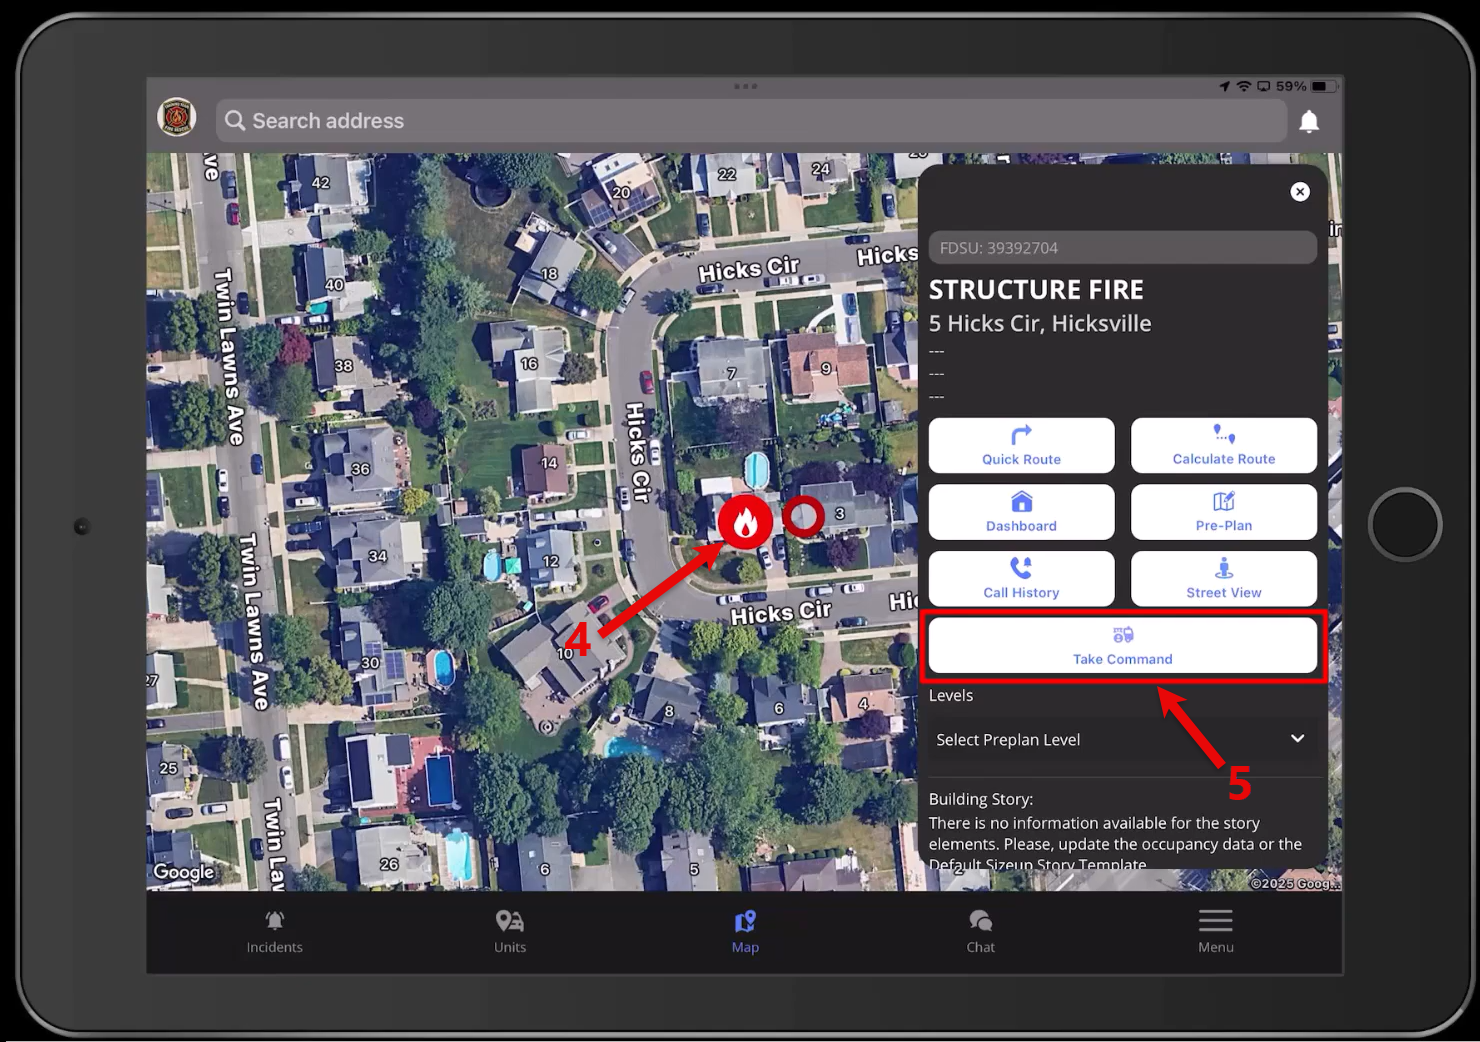Screen dimensions: 1480x1042
Task: View Call History for this address
Action: point(1021,579)
